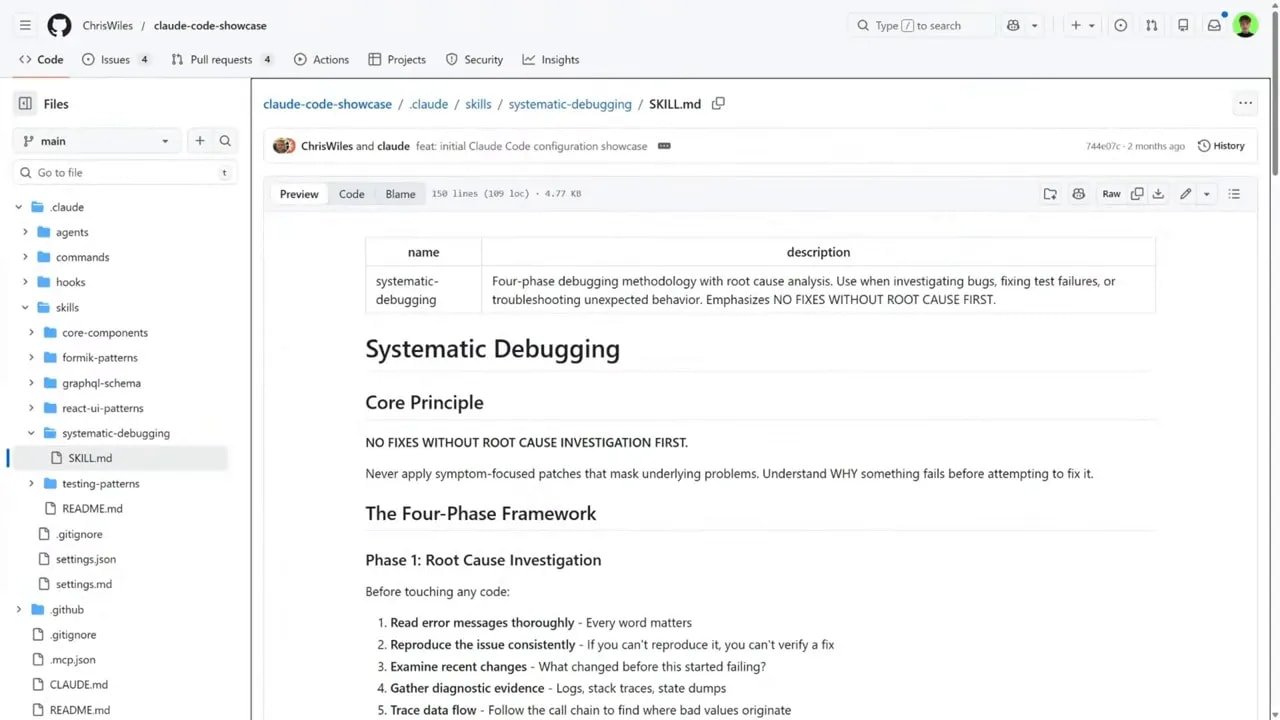The image size is (1280, 720).
Task: Click the GitHub logo in the header
Action: pyautogui.click(x=59, y=25)
